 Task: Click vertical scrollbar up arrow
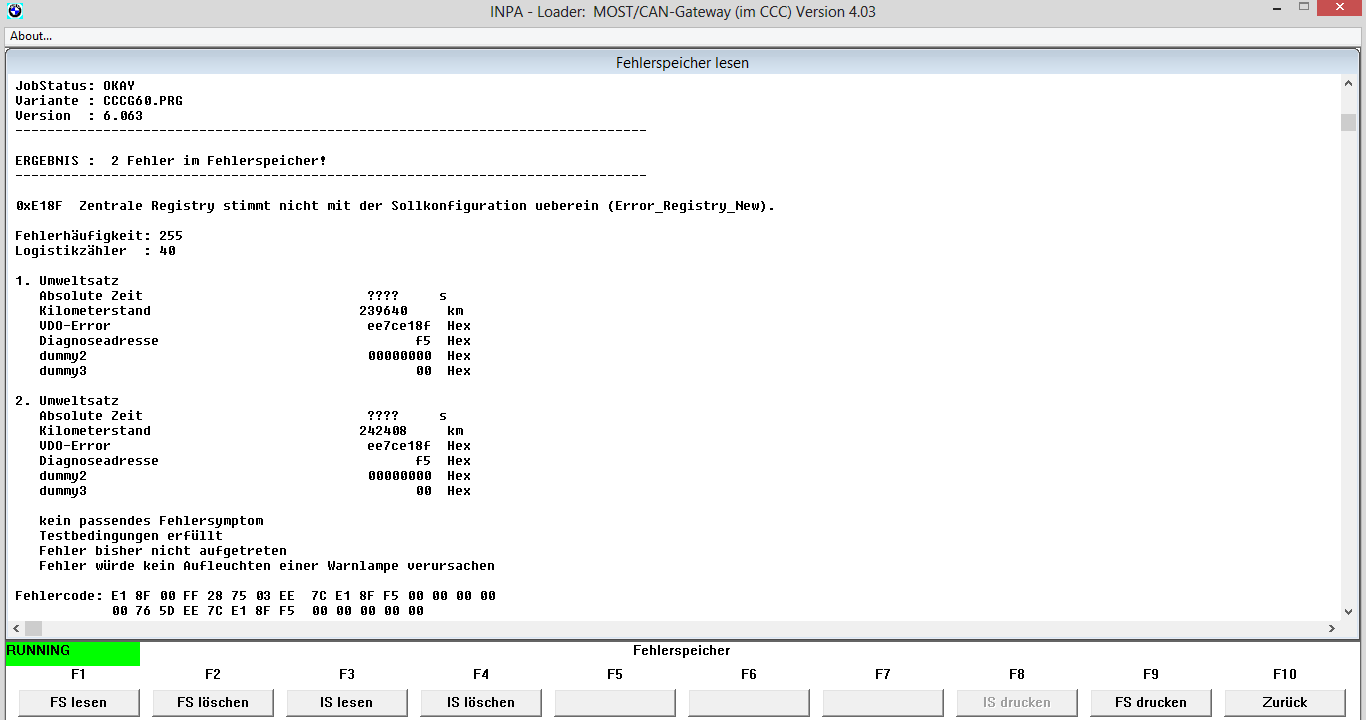click(x=1348, y=85)
